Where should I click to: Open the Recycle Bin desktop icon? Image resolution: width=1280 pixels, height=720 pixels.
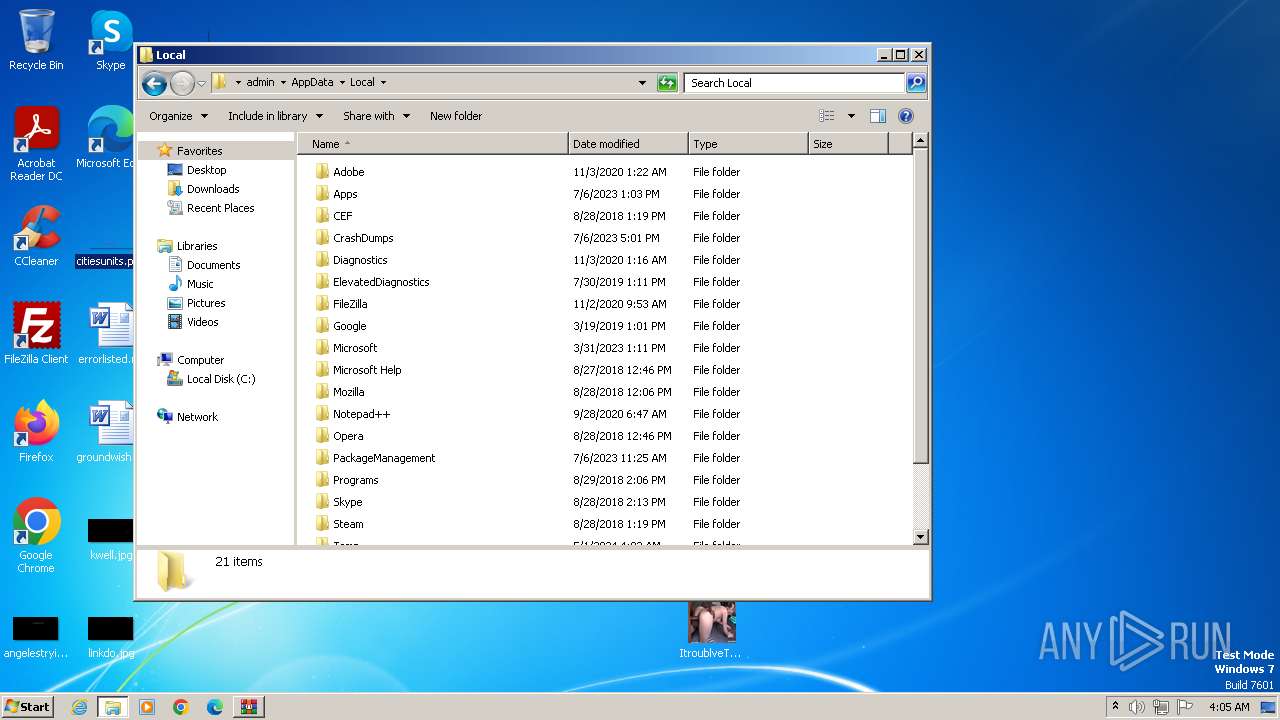click(x=36, y=40)
